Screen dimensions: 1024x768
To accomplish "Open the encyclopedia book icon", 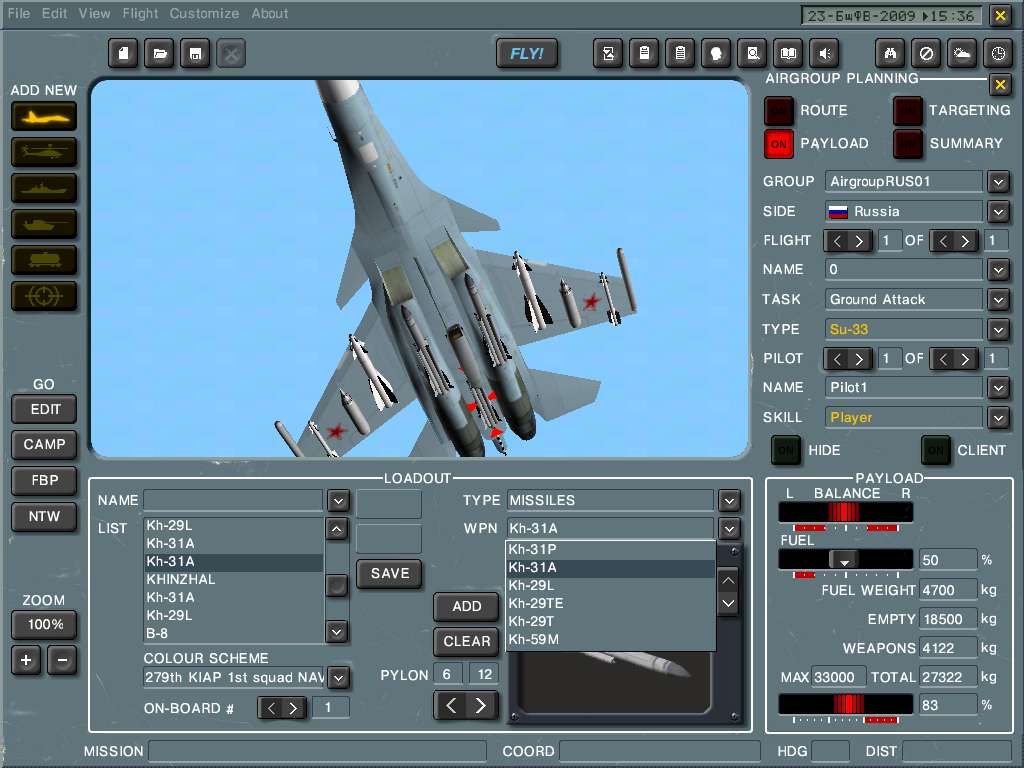I will [x=789, y=53].
